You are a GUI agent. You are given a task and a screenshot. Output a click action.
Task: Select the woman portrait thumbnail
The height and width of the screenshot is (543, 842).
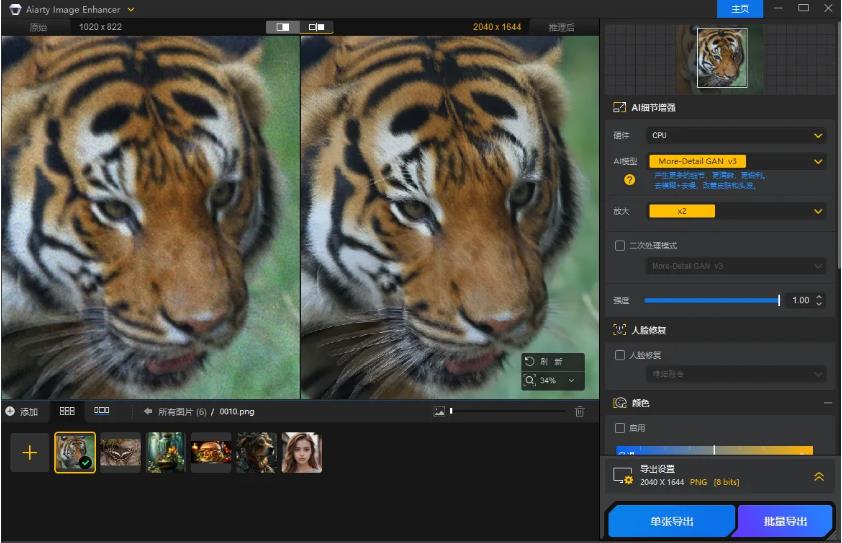coord(302,453)
